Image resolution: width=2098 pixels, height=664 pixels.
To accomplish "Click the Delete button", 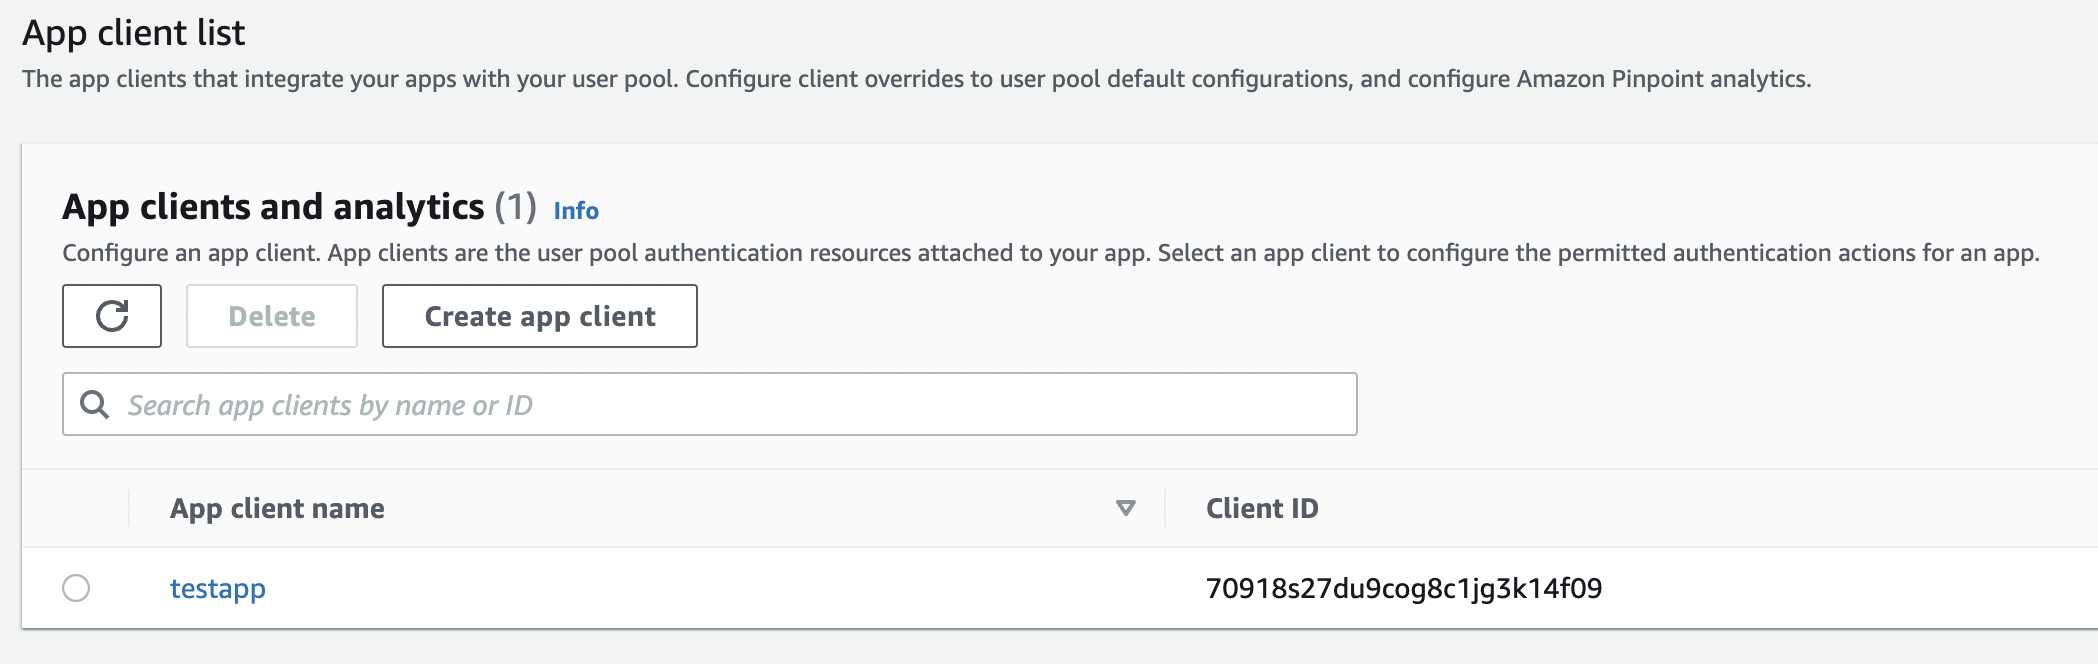I will pos(272,316).
